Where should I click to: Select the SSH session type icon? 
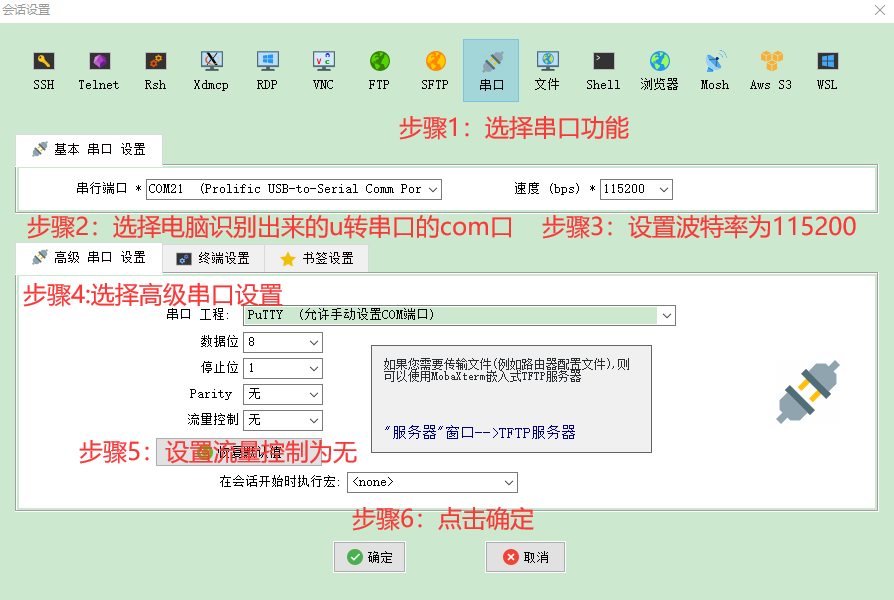[x=43, y=71]
